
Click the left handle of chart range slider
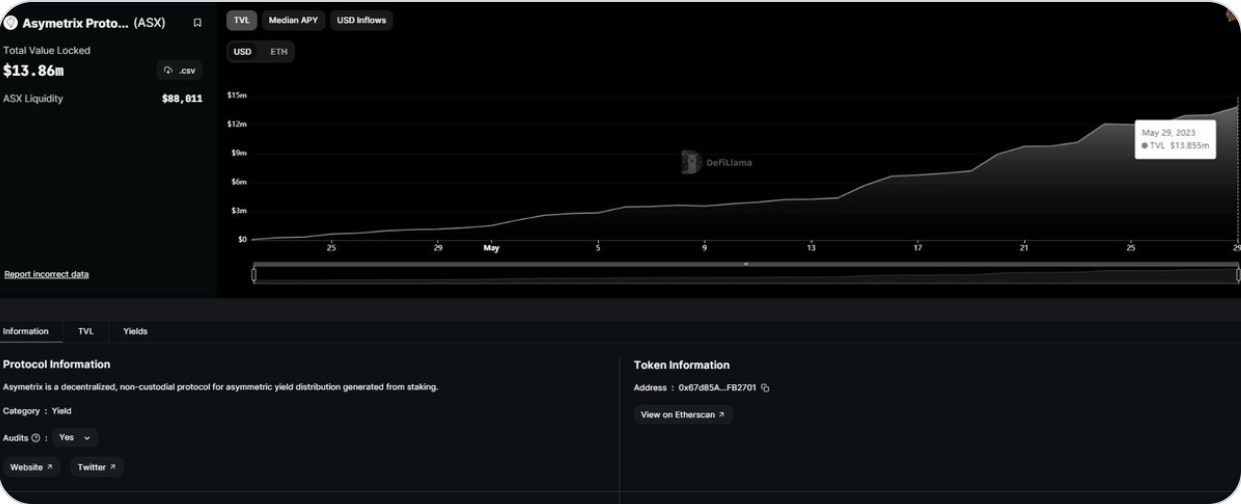[x=254, y=275]
